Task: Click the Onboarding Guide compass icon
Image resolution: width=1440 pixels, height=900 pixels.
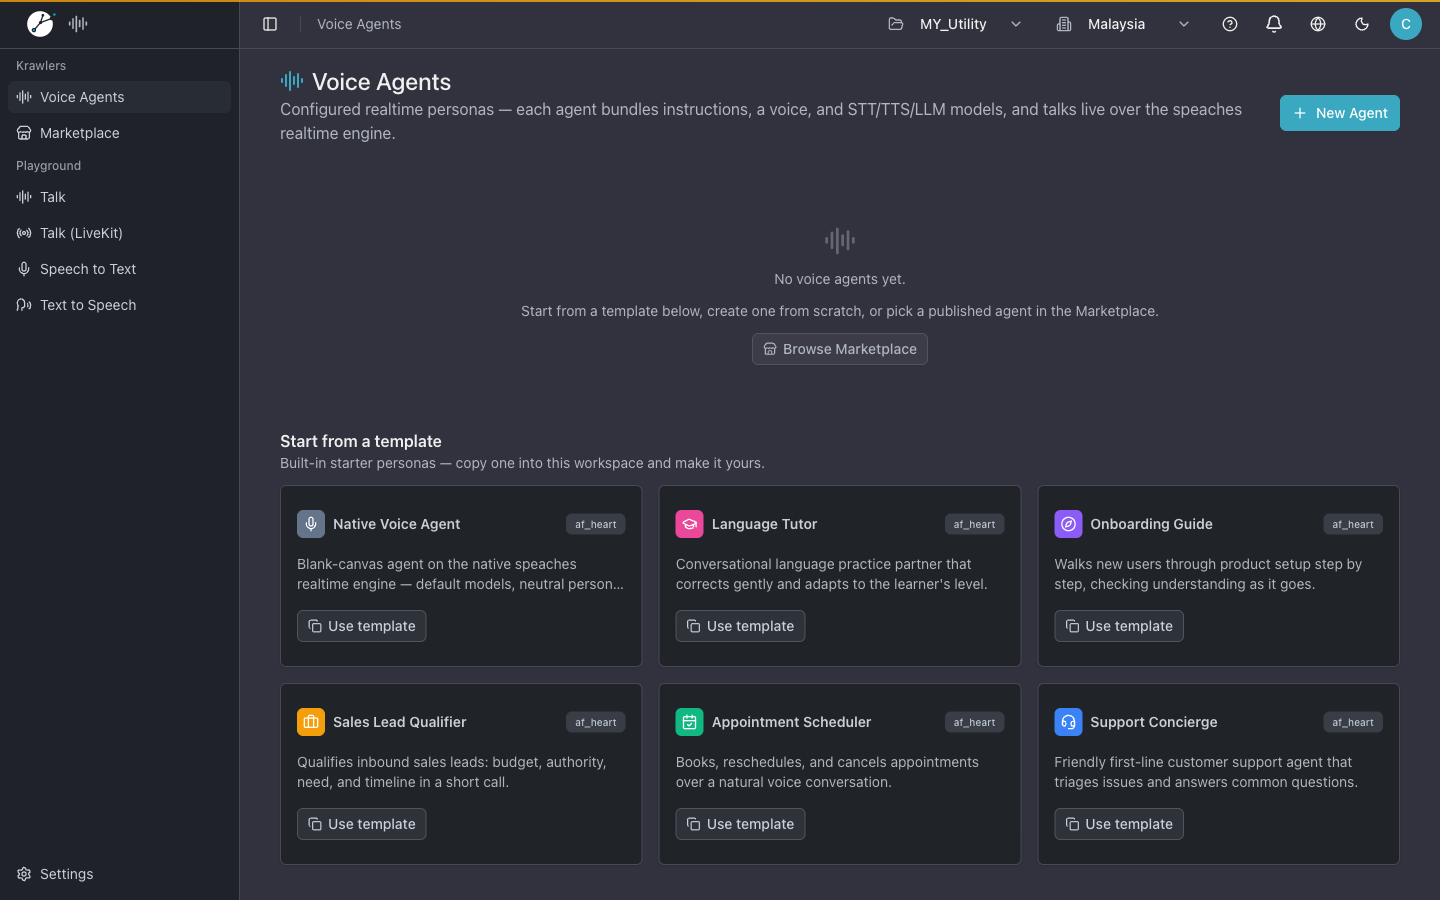Action: point(1068,524)
